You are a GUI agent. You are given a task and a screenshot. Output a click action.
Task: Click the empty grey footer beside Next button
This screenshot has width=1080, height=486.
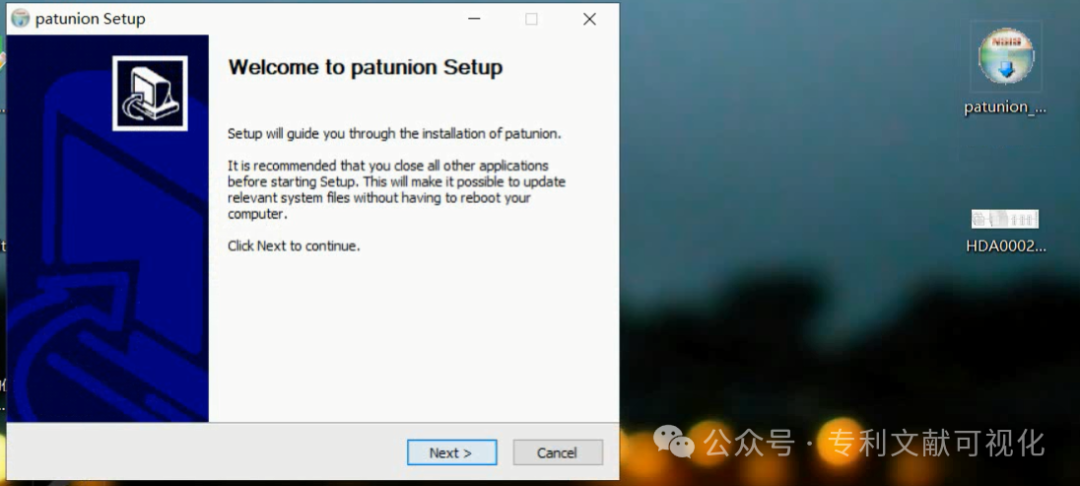pos(250,453)
